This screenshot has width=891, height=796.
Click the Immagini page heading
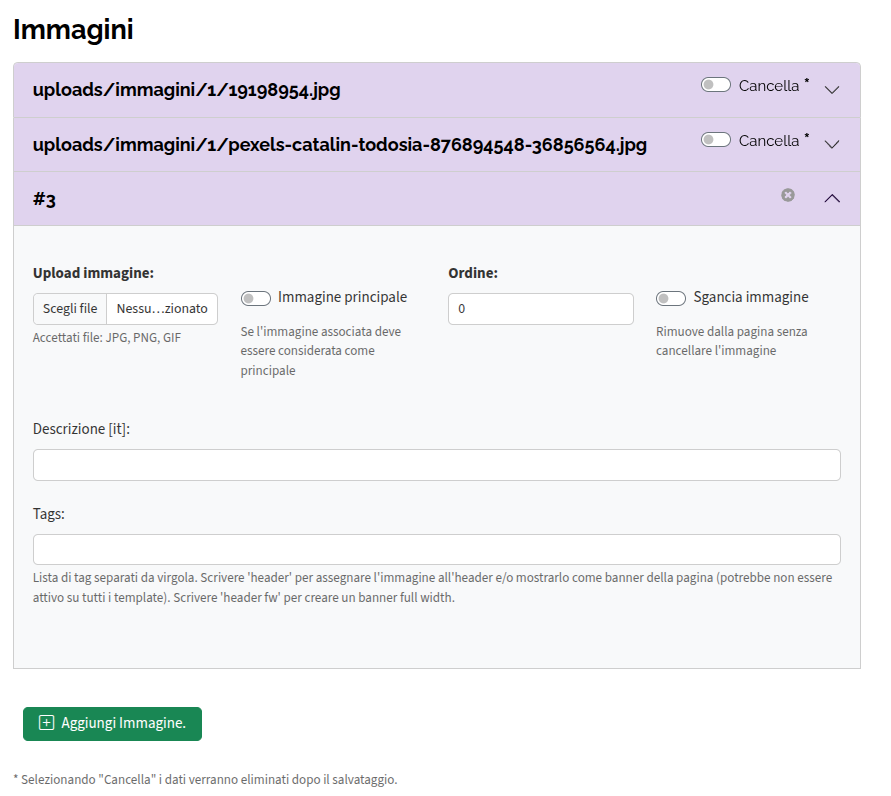pyautogui.click(x=73, y=30)
